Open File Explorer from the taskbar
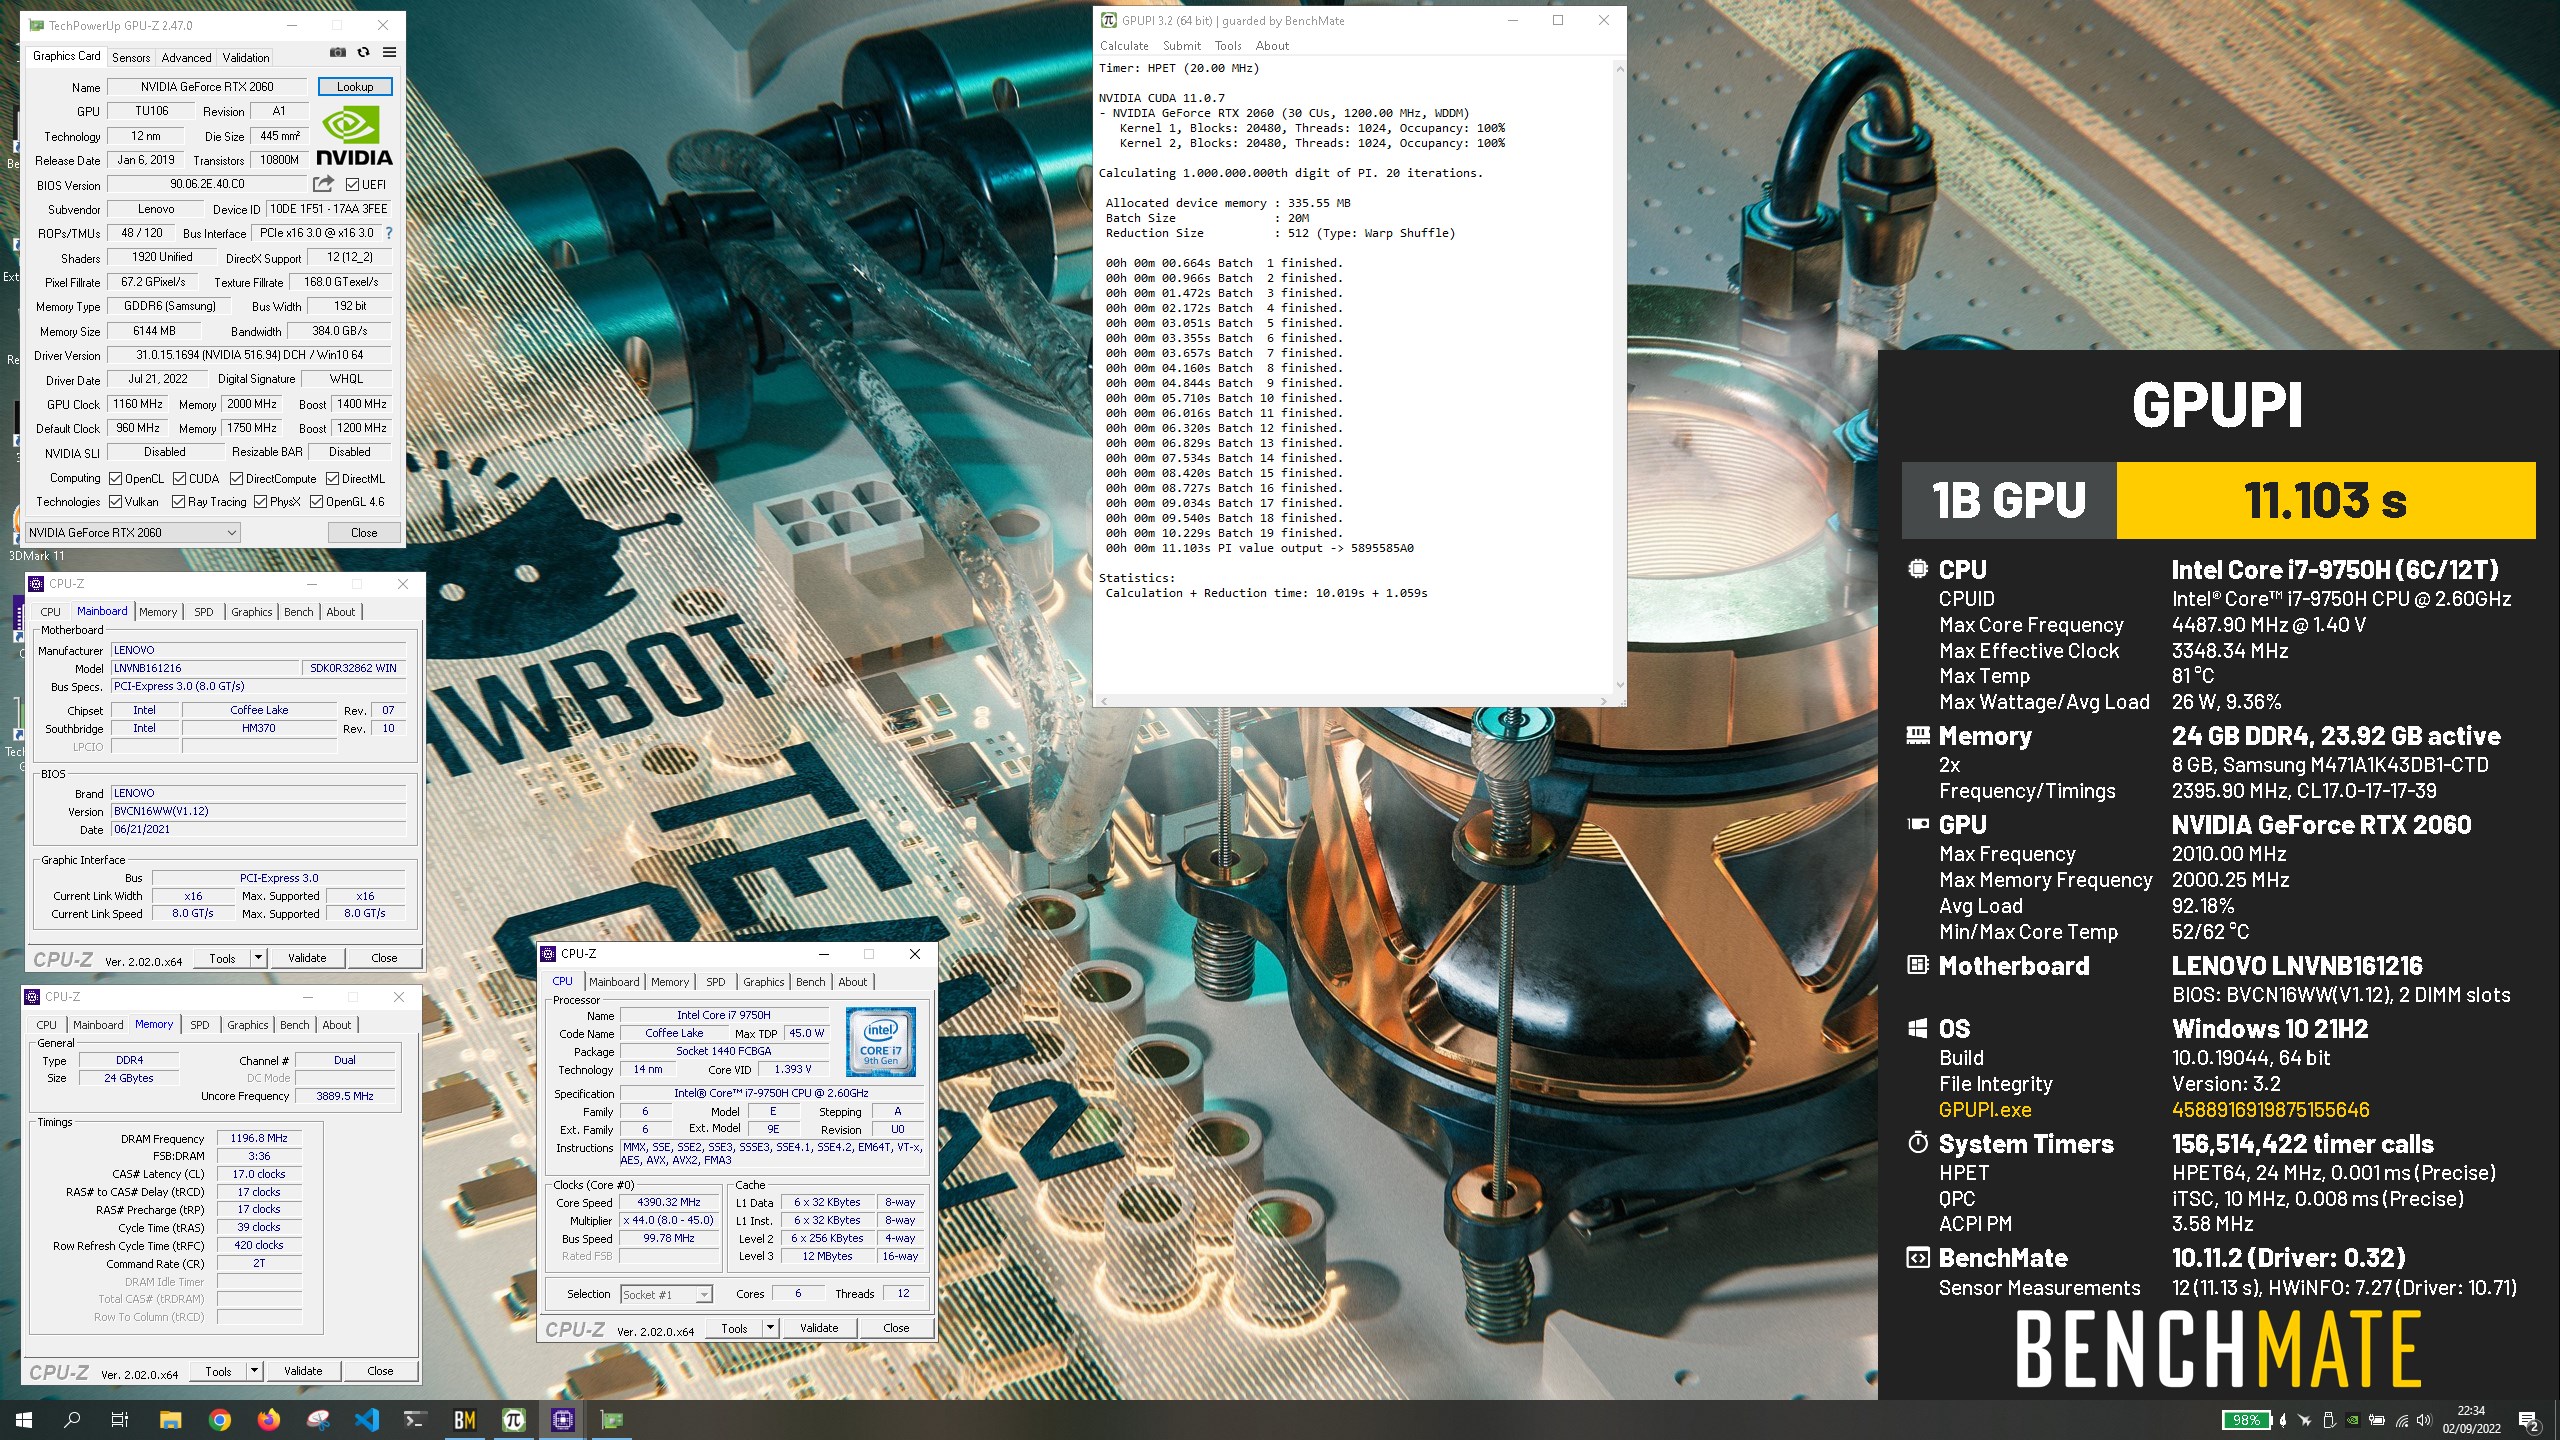 click(170, 1420)
